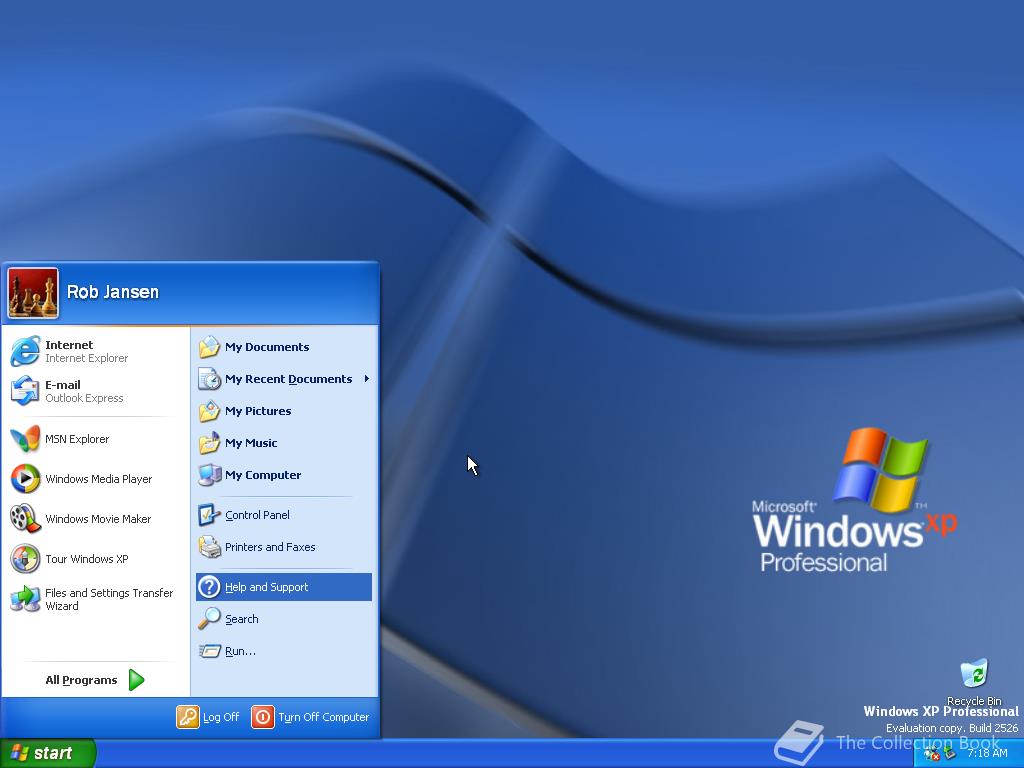Screen dimensions: 1024x768
Task: Click the Windows Movie Maker text label
Action: pyautogui.click(x=98, y=519)
